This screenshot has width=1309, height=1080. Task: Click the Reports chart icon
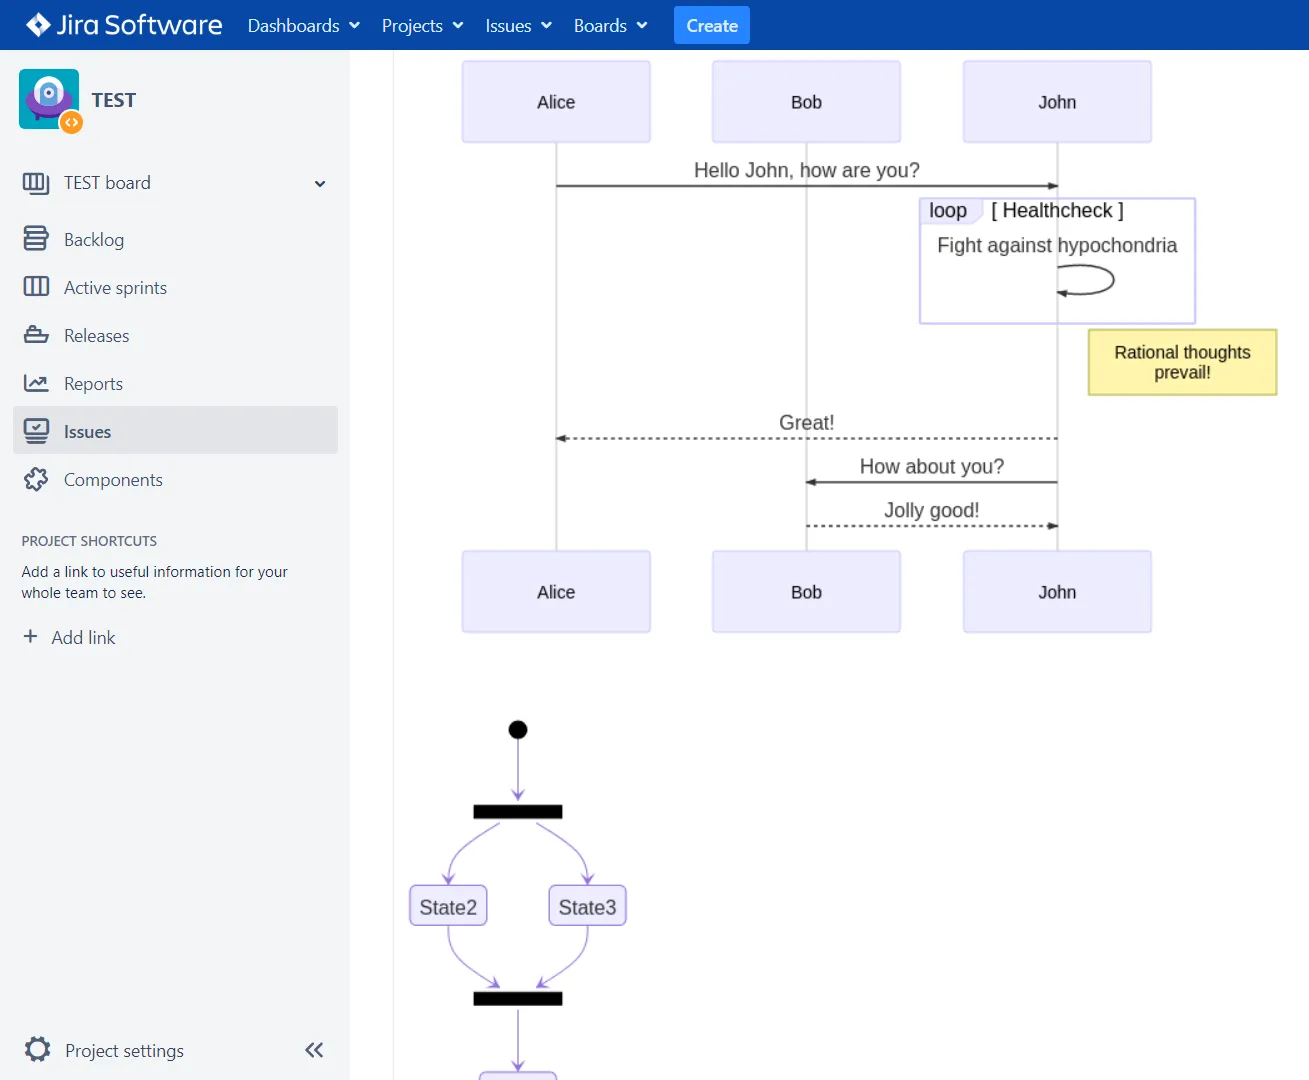click(x=36, y=383)
